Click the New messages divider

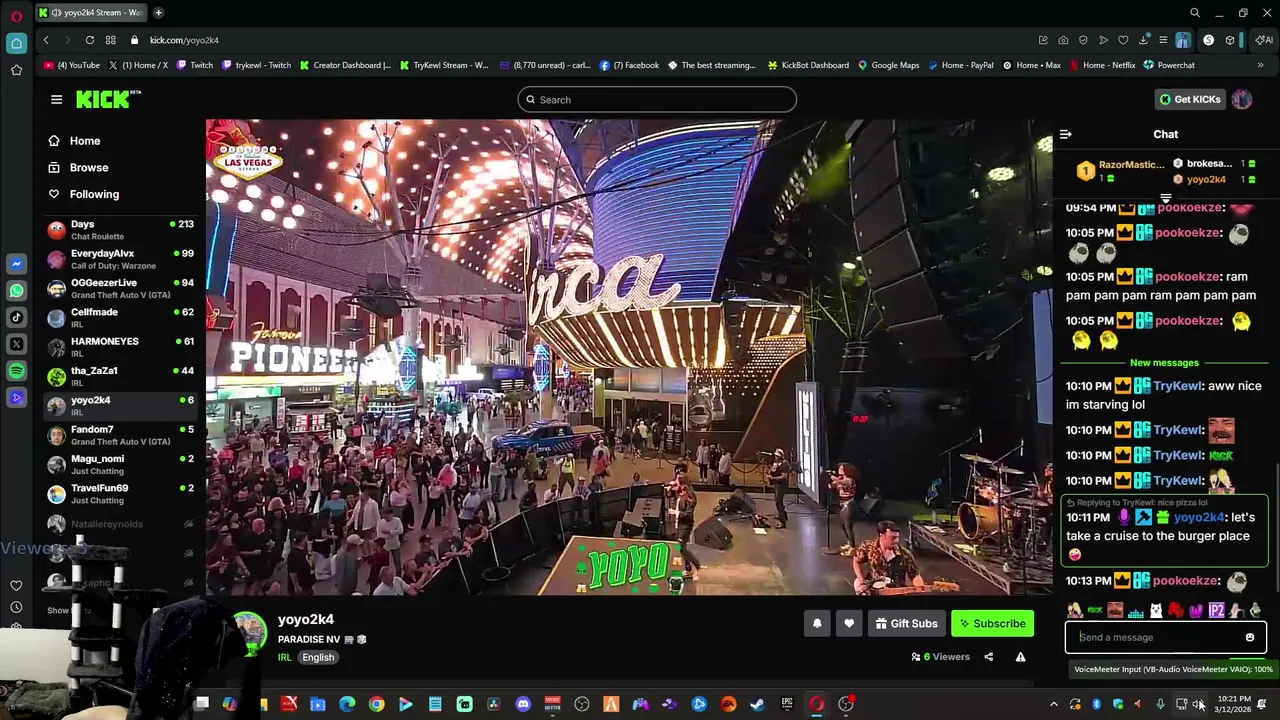coord(1164,363)
